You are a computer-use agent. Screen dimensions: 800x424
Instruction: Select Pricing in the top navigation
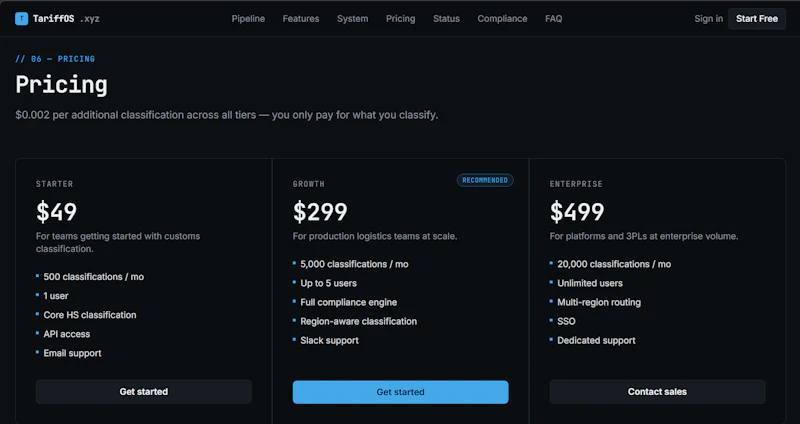pyautogui.click(x=401, y=19)
